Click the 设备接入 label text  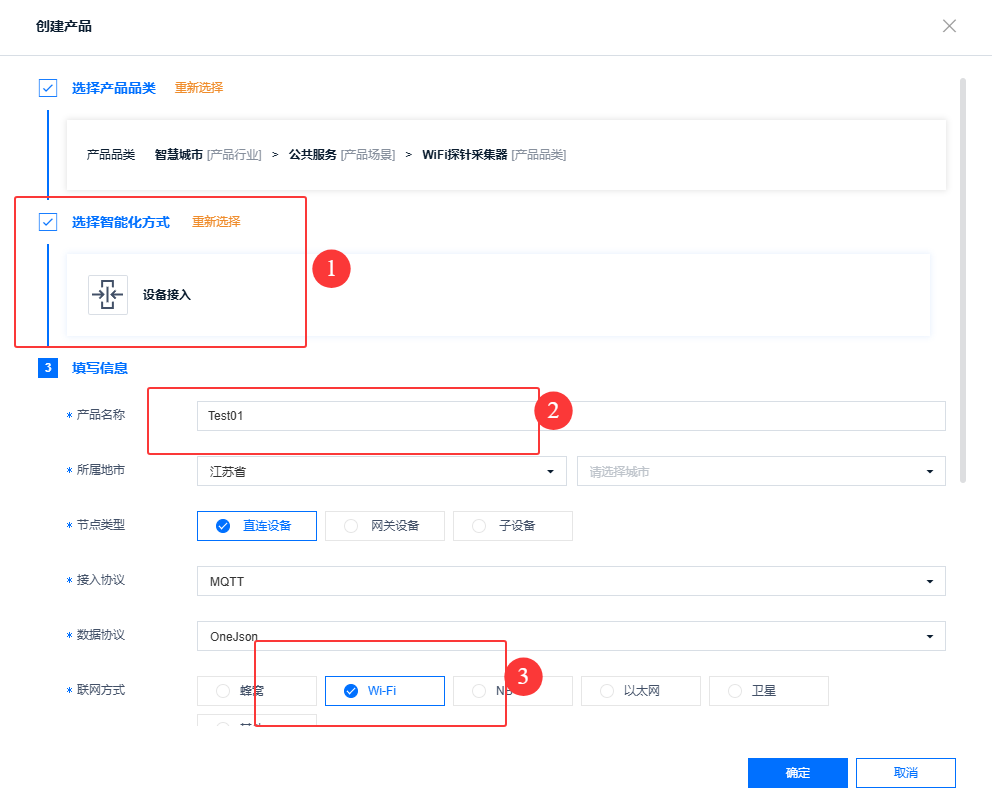pyautogui.click(x=166, y=295)
